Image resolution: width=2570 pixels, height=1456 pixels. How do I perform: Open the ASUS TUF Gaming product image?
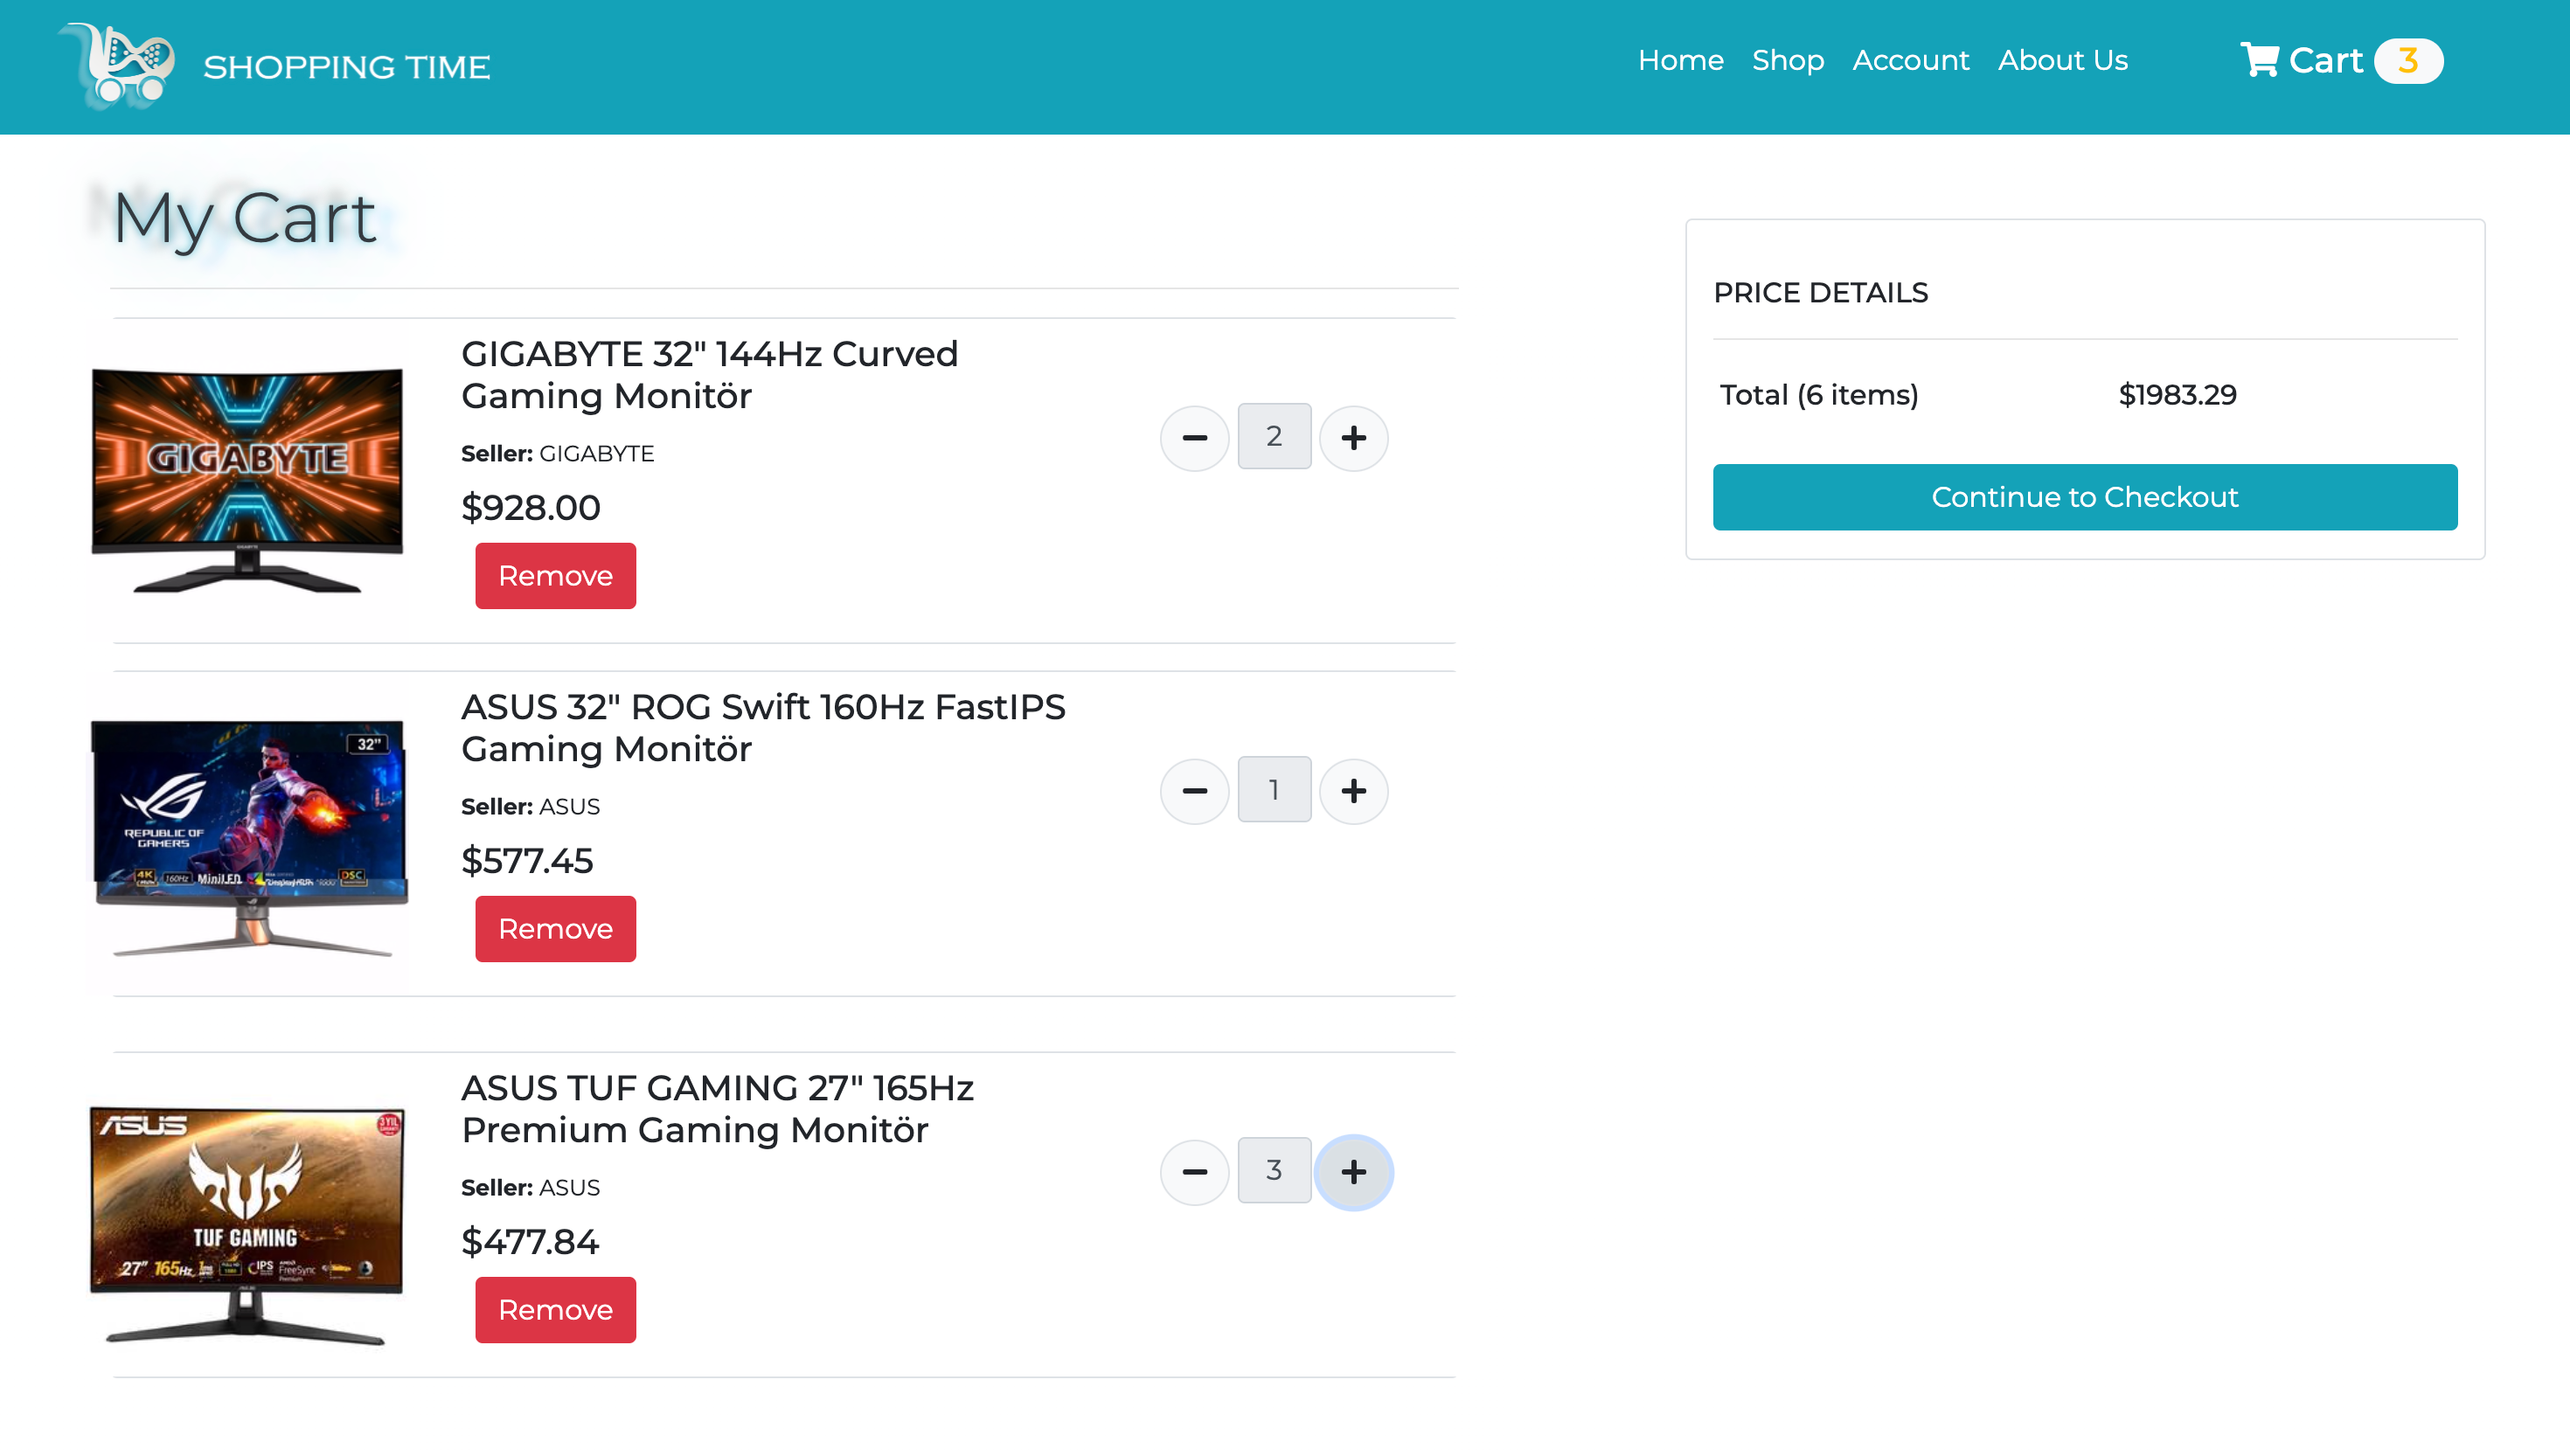tap(246, 1225)
